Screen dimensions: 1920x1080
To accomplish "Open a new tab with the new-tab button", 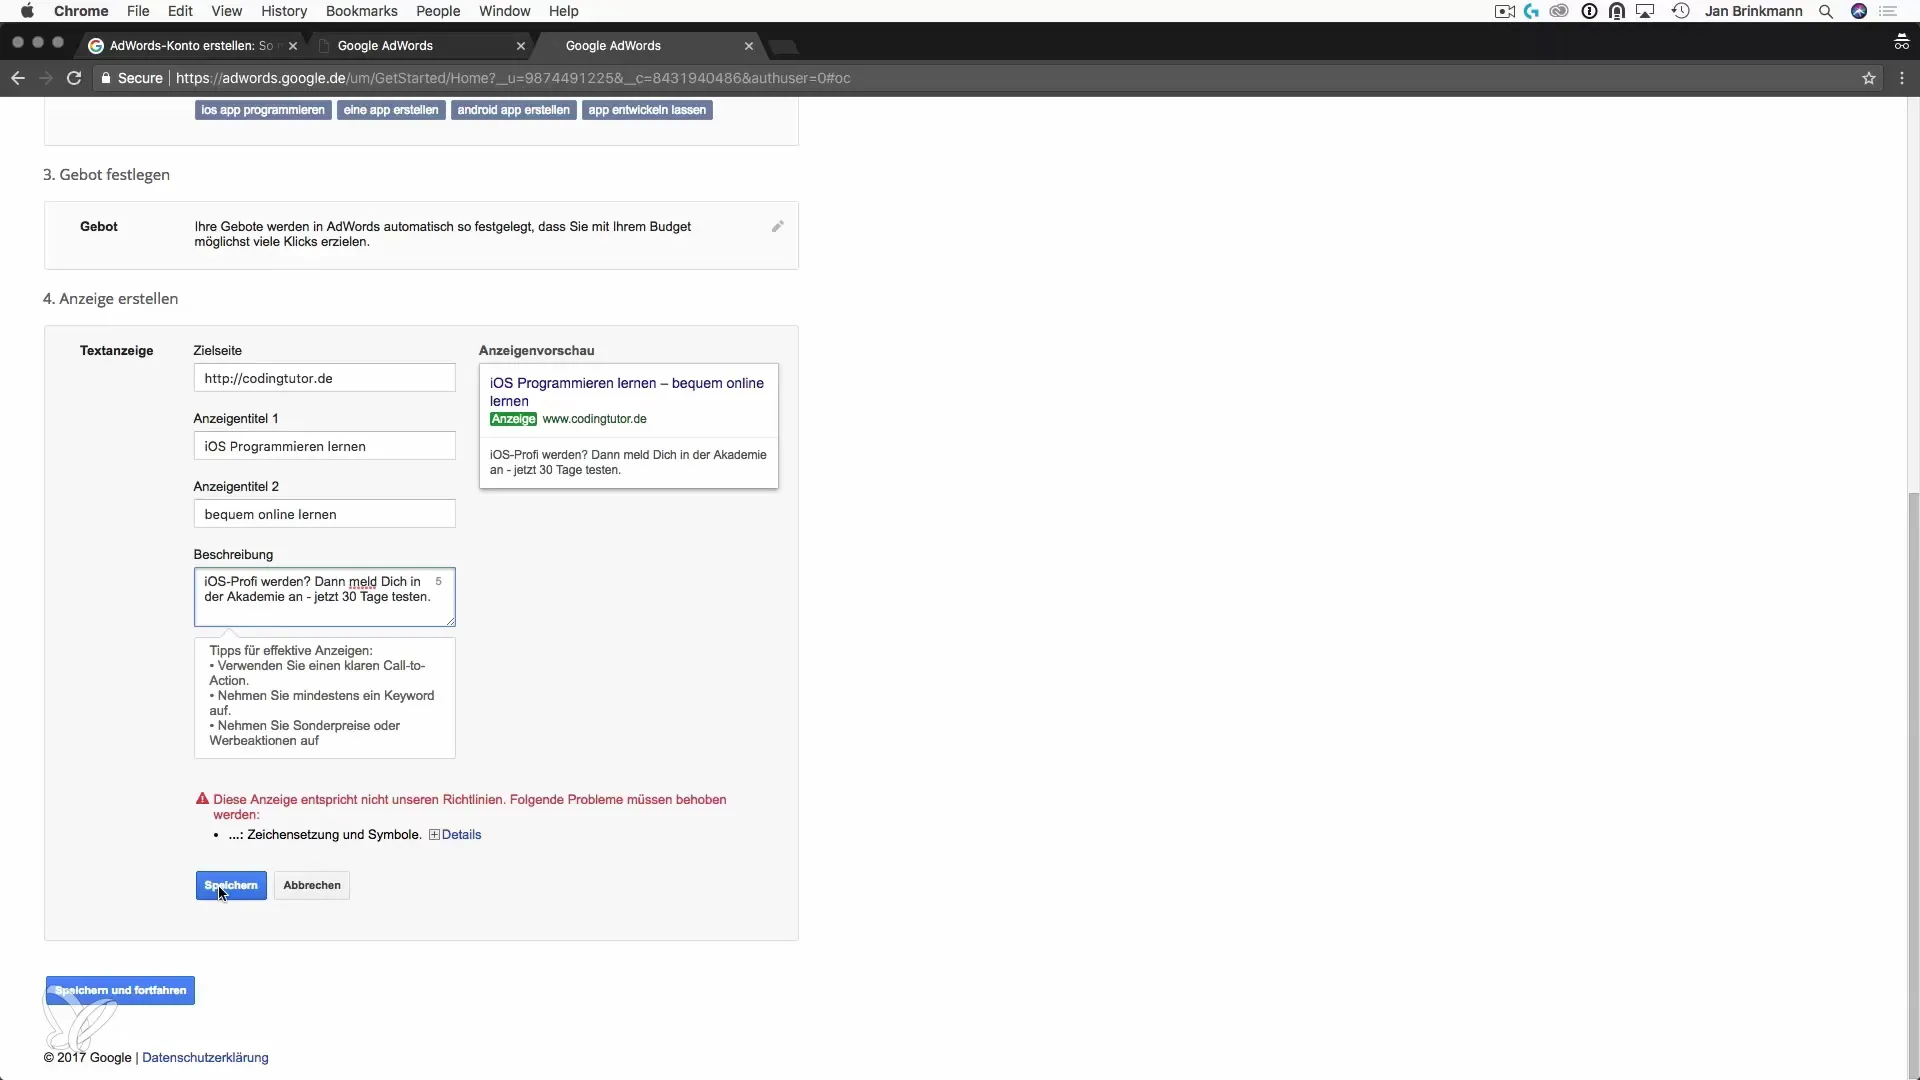I will (784, 46).
